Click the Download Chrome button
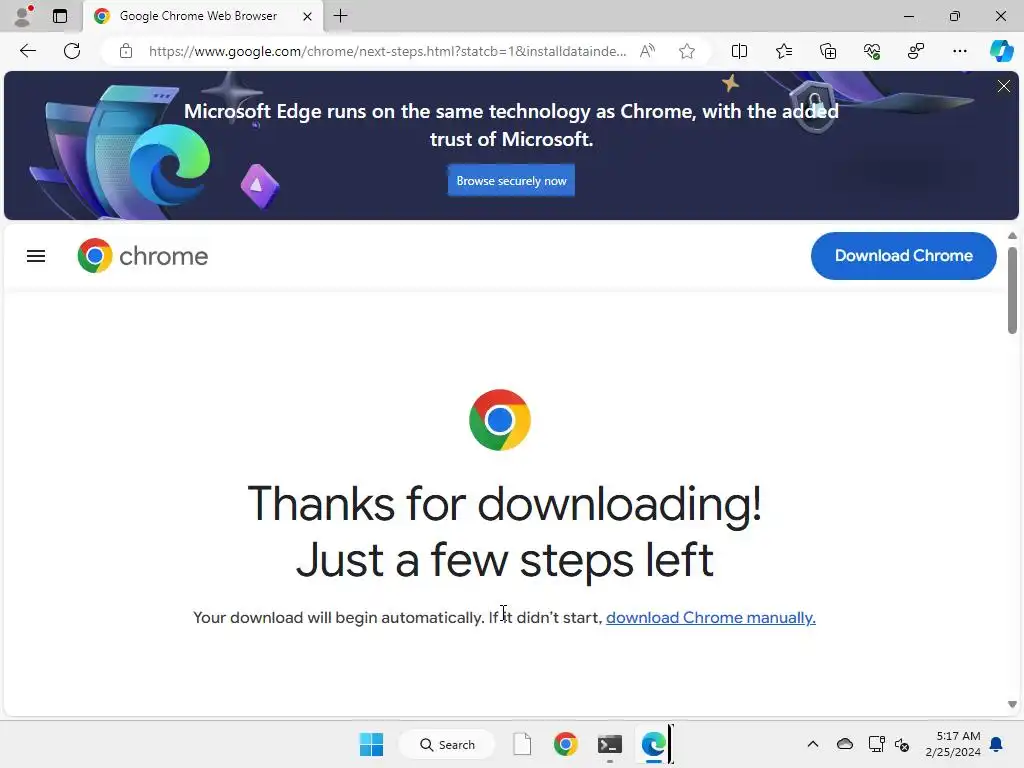The image size is (1024, 768). click(x=903, y=255)
